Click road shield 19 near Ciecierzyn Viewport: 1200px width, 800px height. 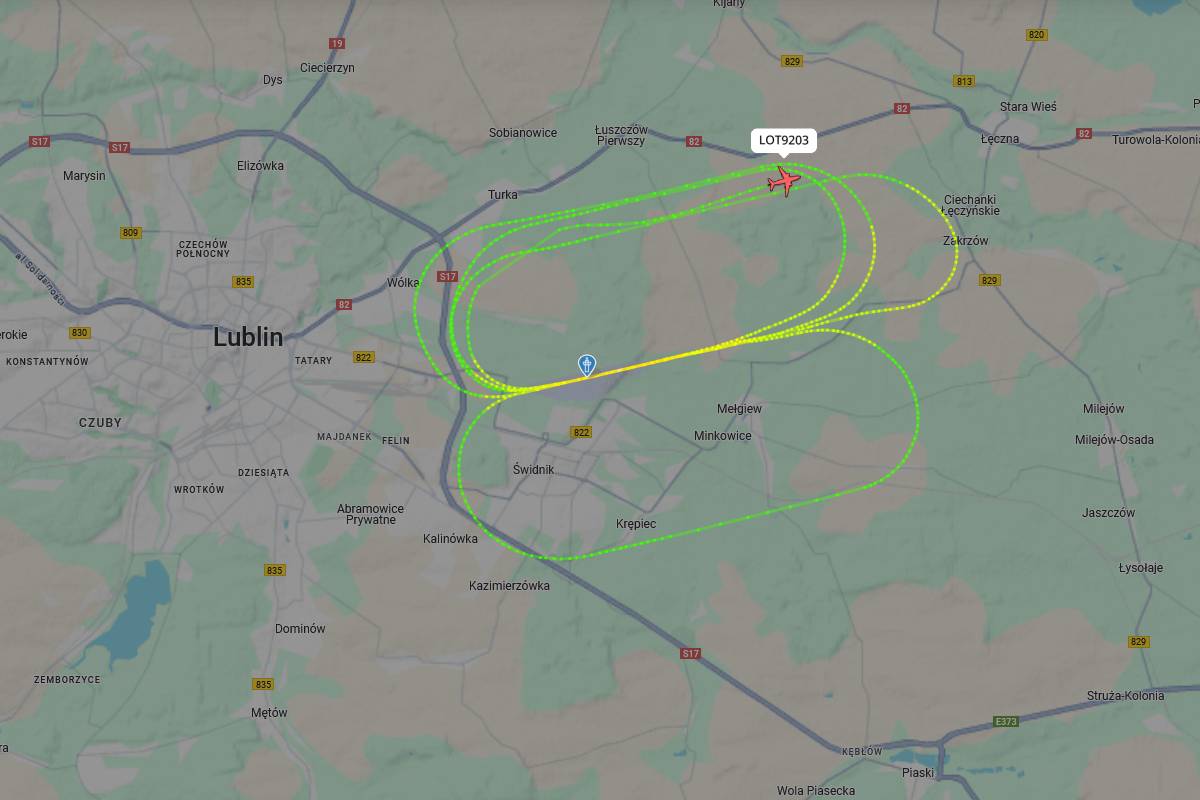[x=337, y=43]
